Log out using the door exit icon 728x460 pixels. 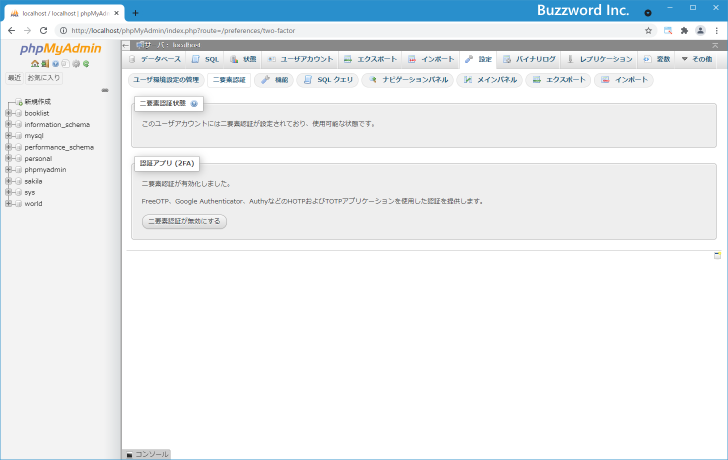click(x=45, y=64)
